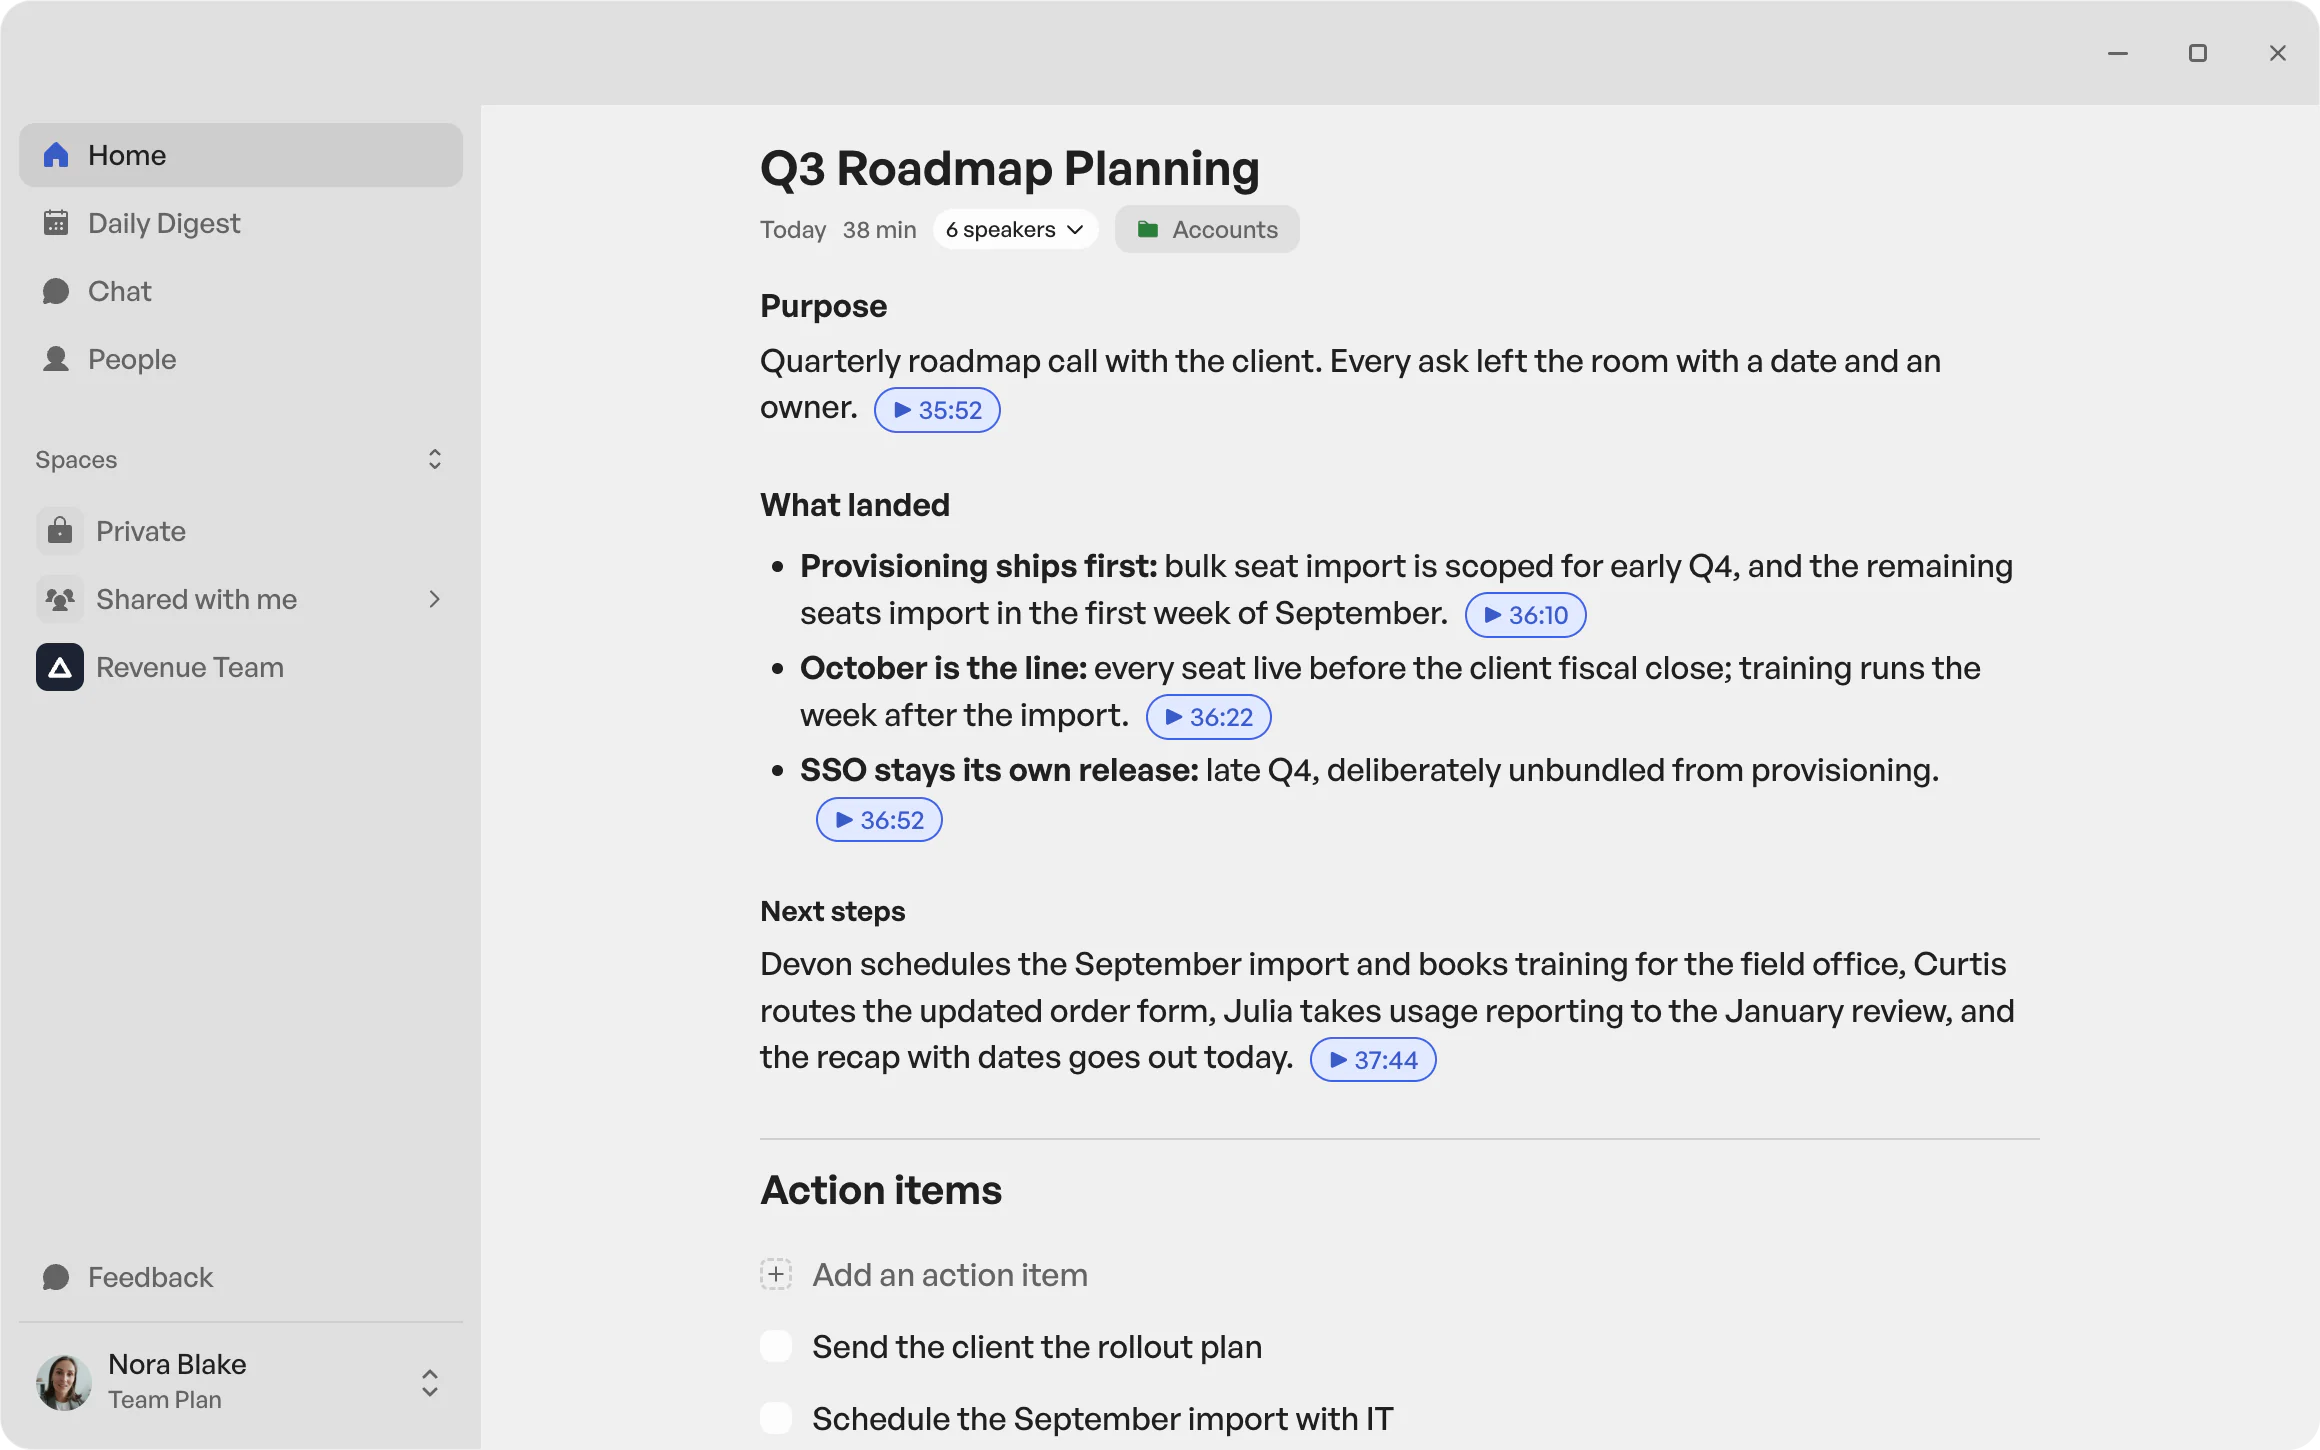
Task: Go to the Home sidebar item
Action: click(241, 155)
